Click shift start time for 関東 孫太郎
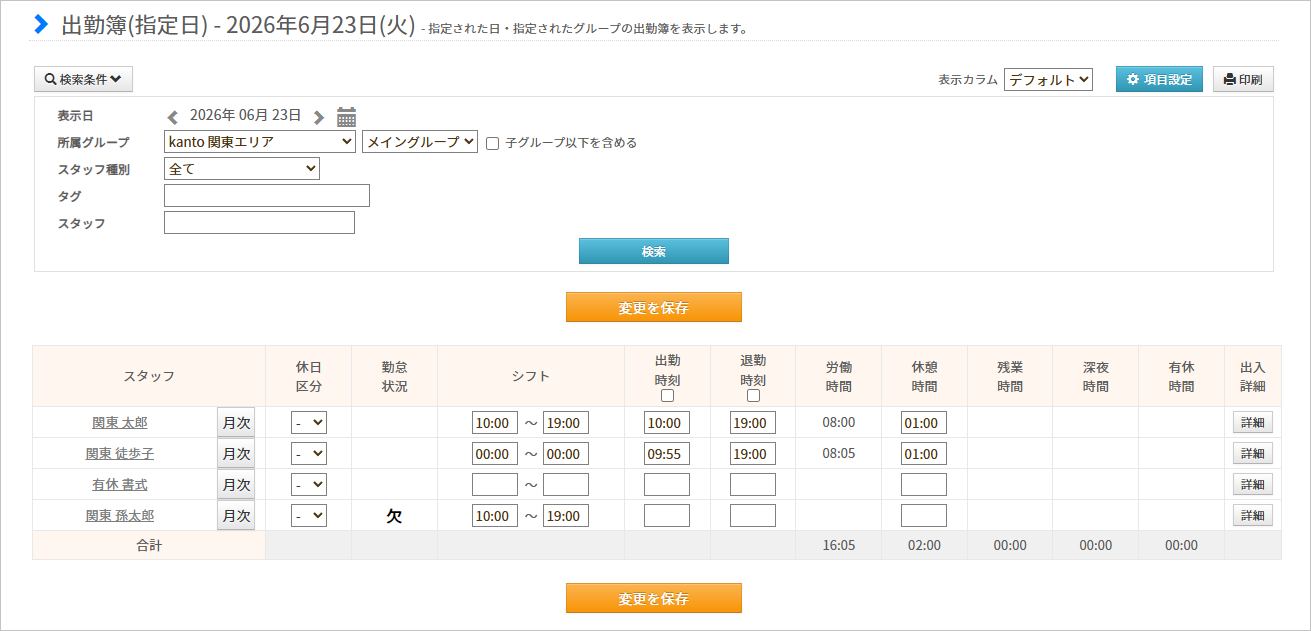Image resolution: width=1311 pixels, height=631 pixels. pyautogui.click(x=495, y=516)
